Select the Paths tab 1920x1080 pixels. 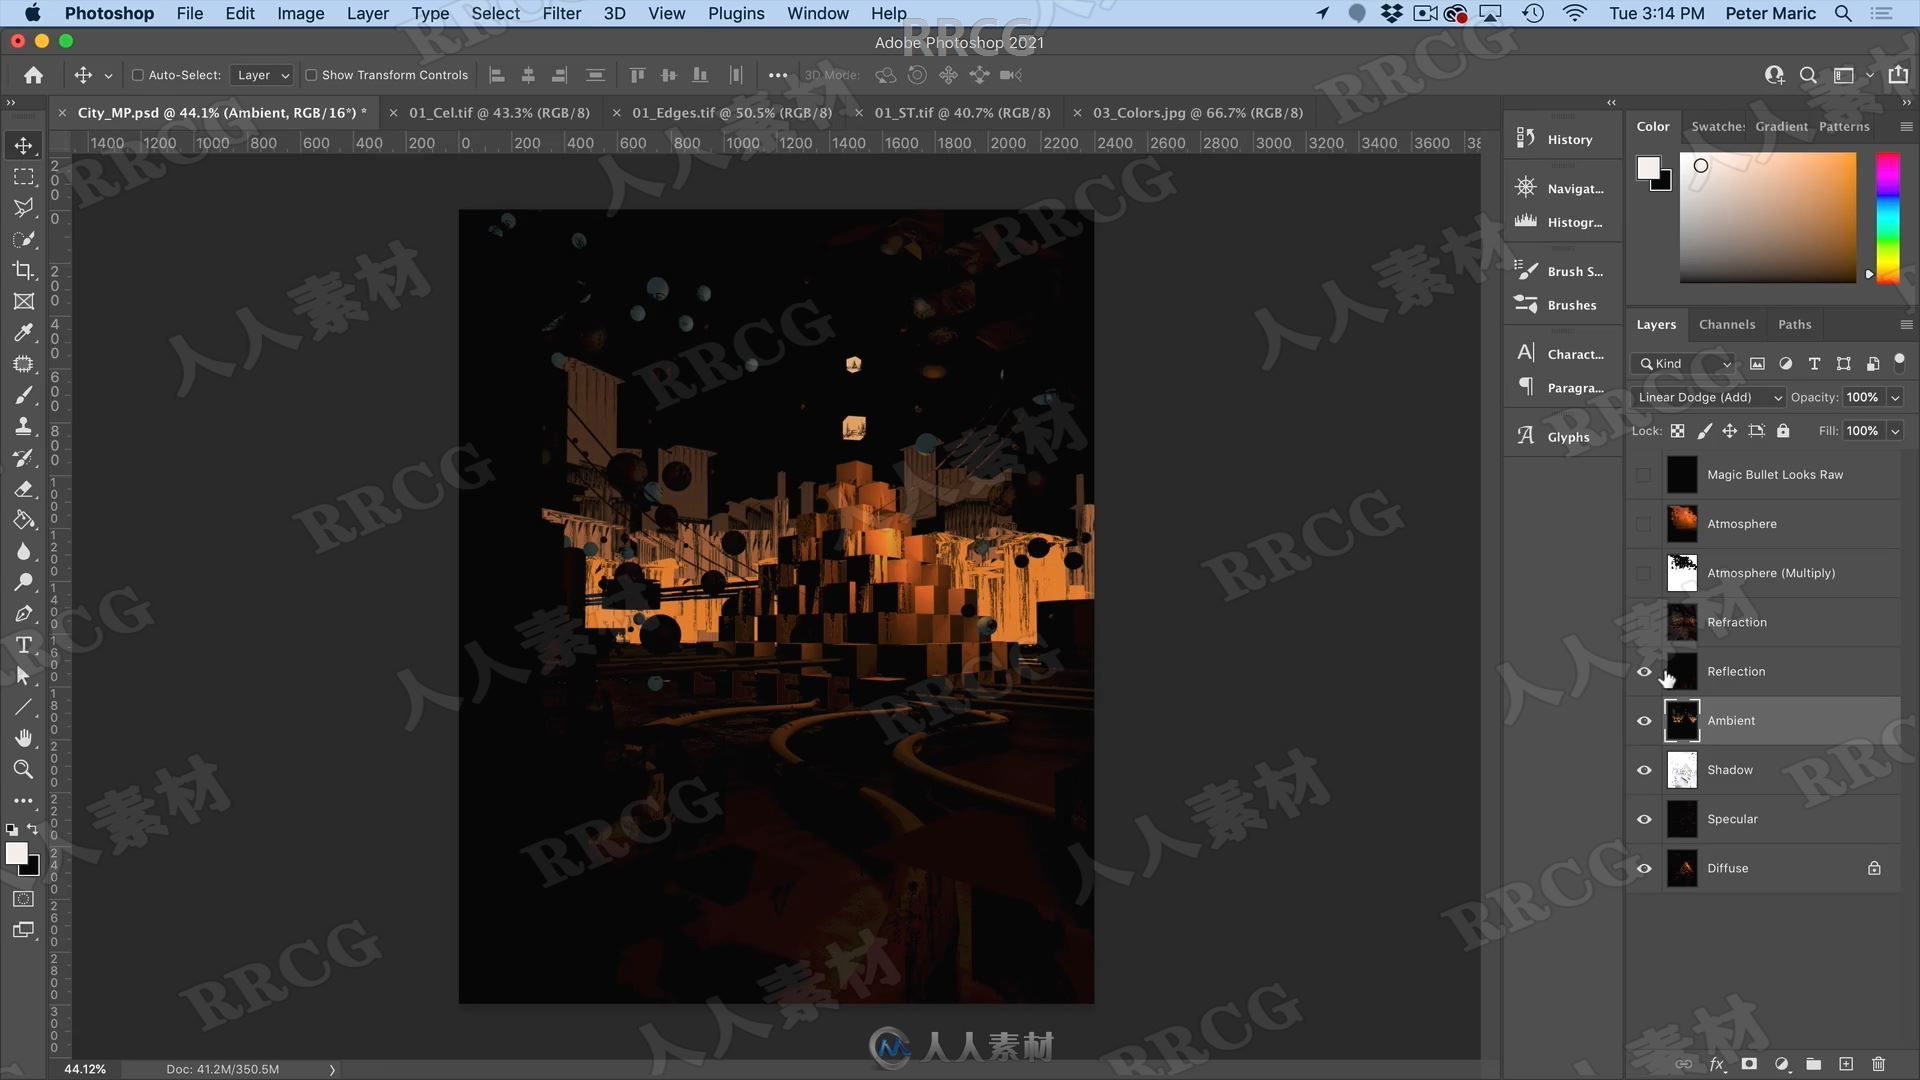(x=1796, y=323)
